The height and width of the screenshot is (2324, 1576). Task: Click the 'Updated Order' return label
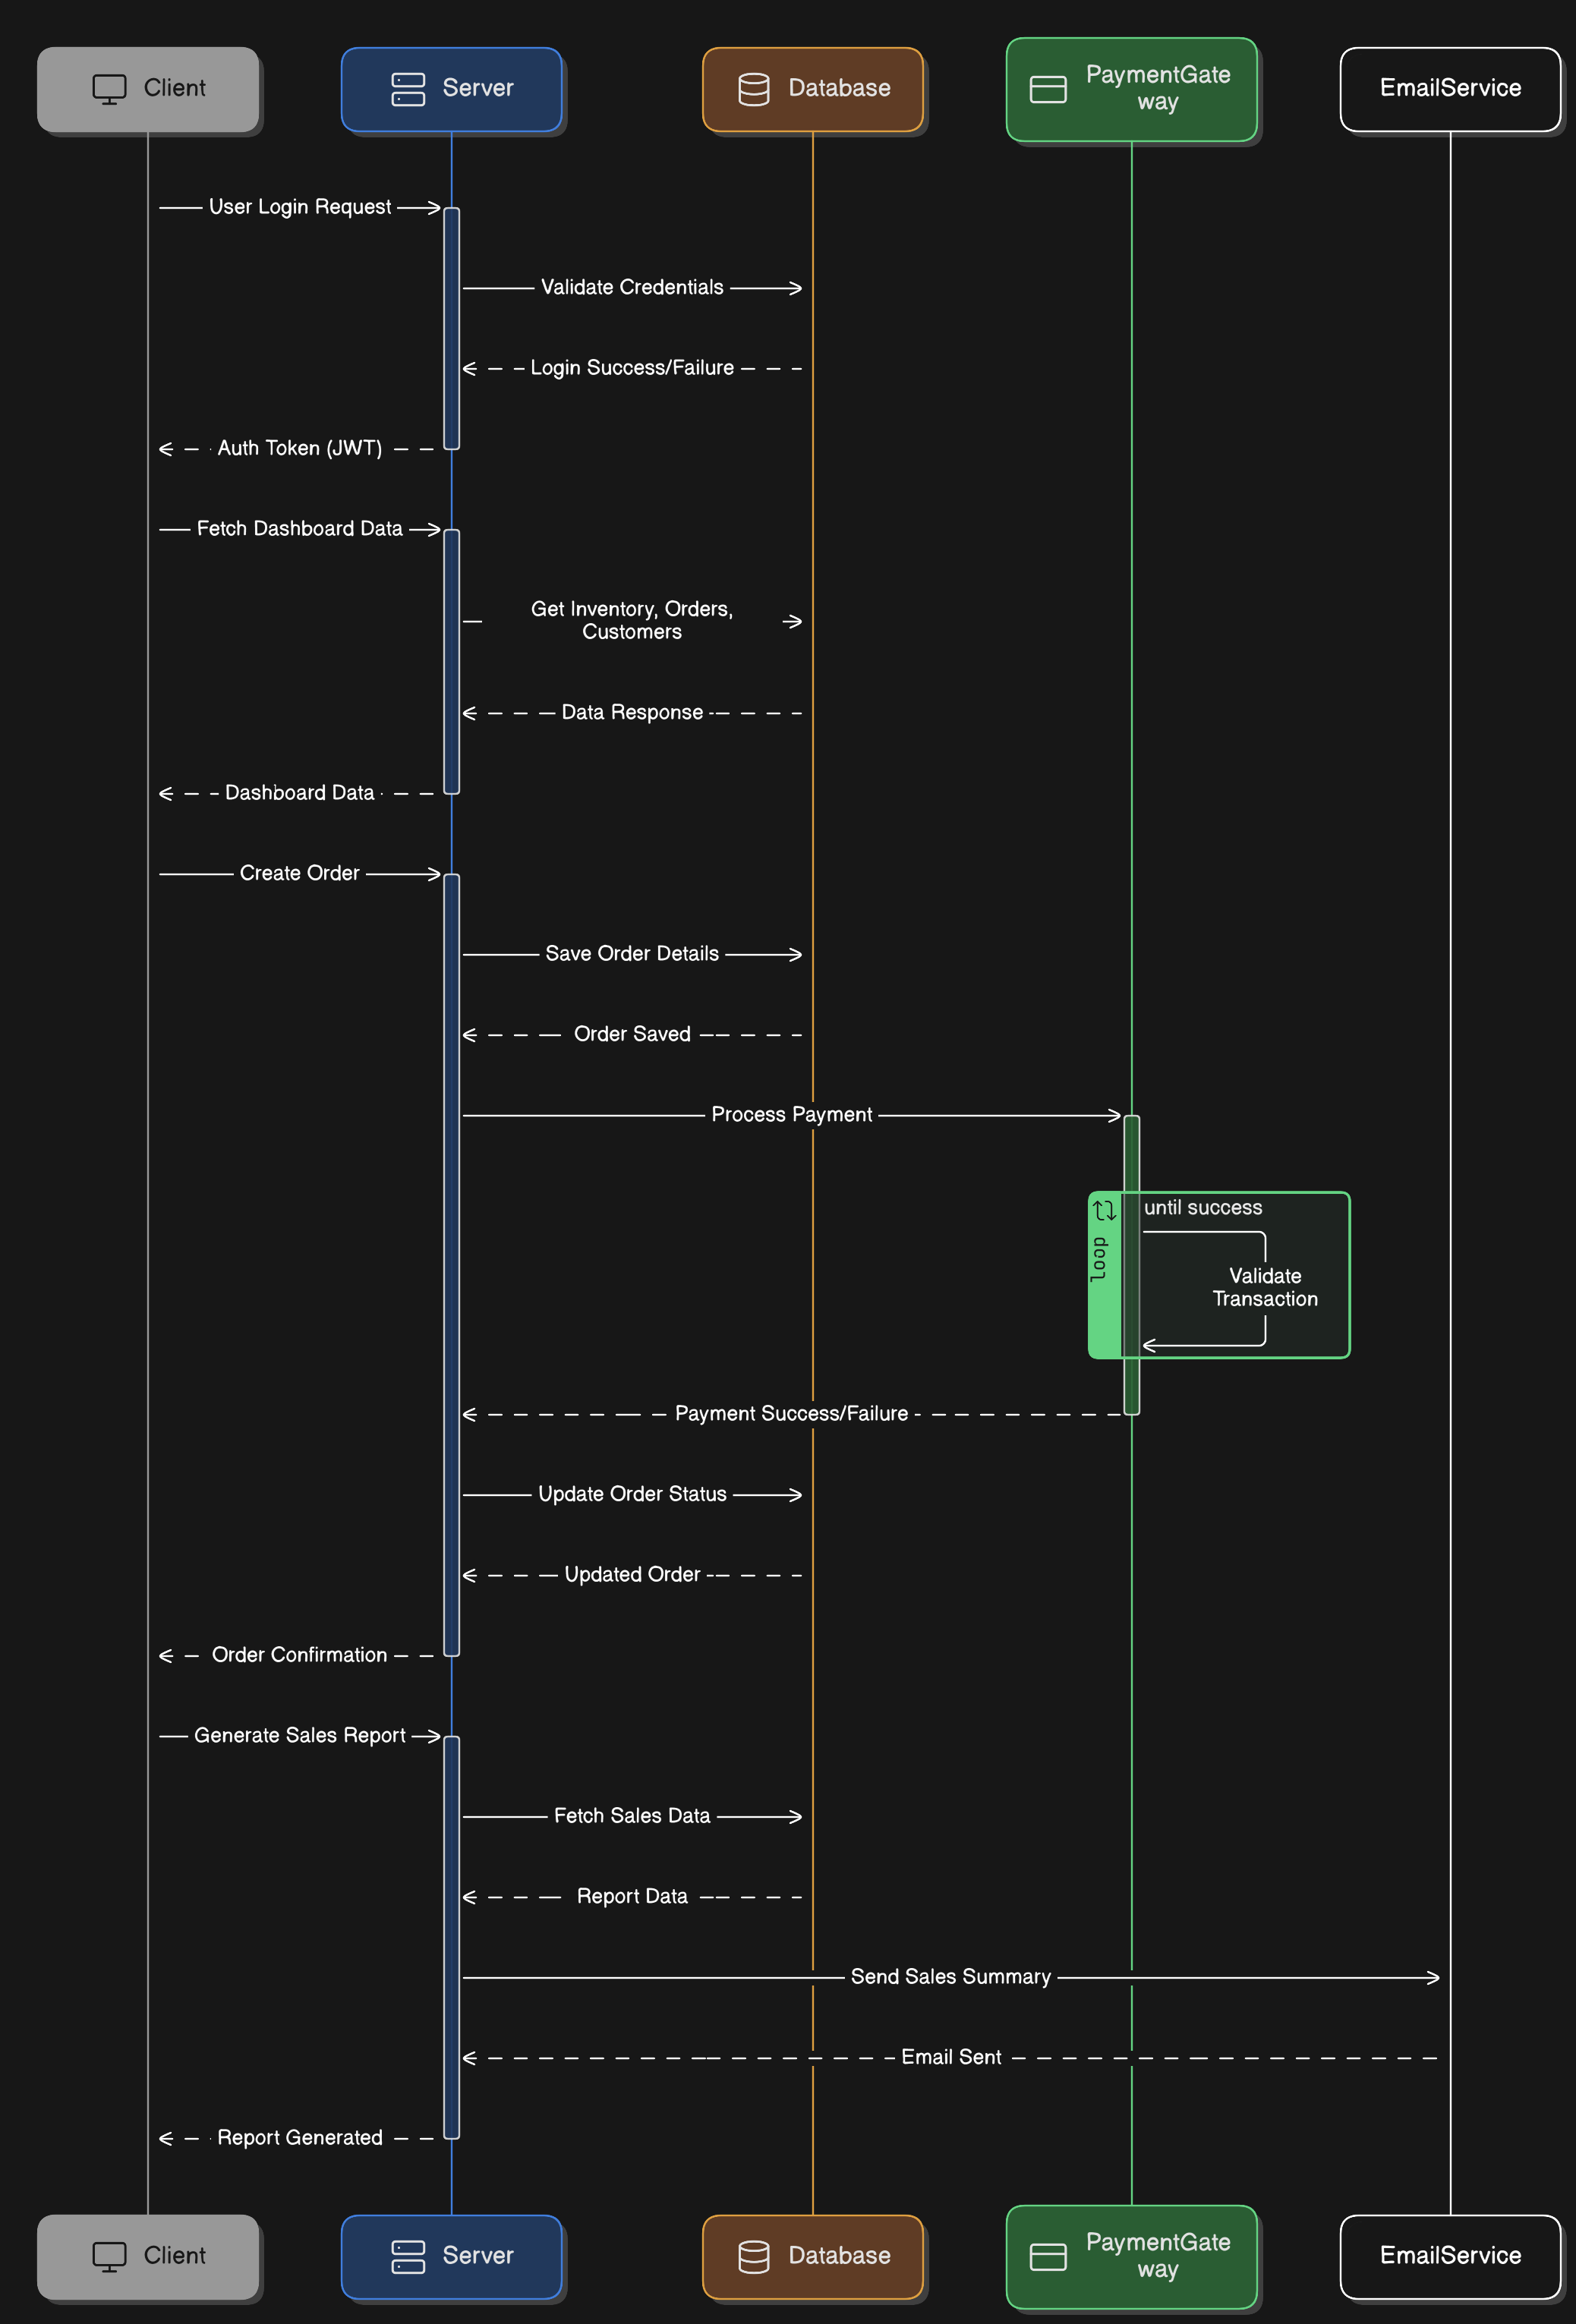coord(632,1574)
